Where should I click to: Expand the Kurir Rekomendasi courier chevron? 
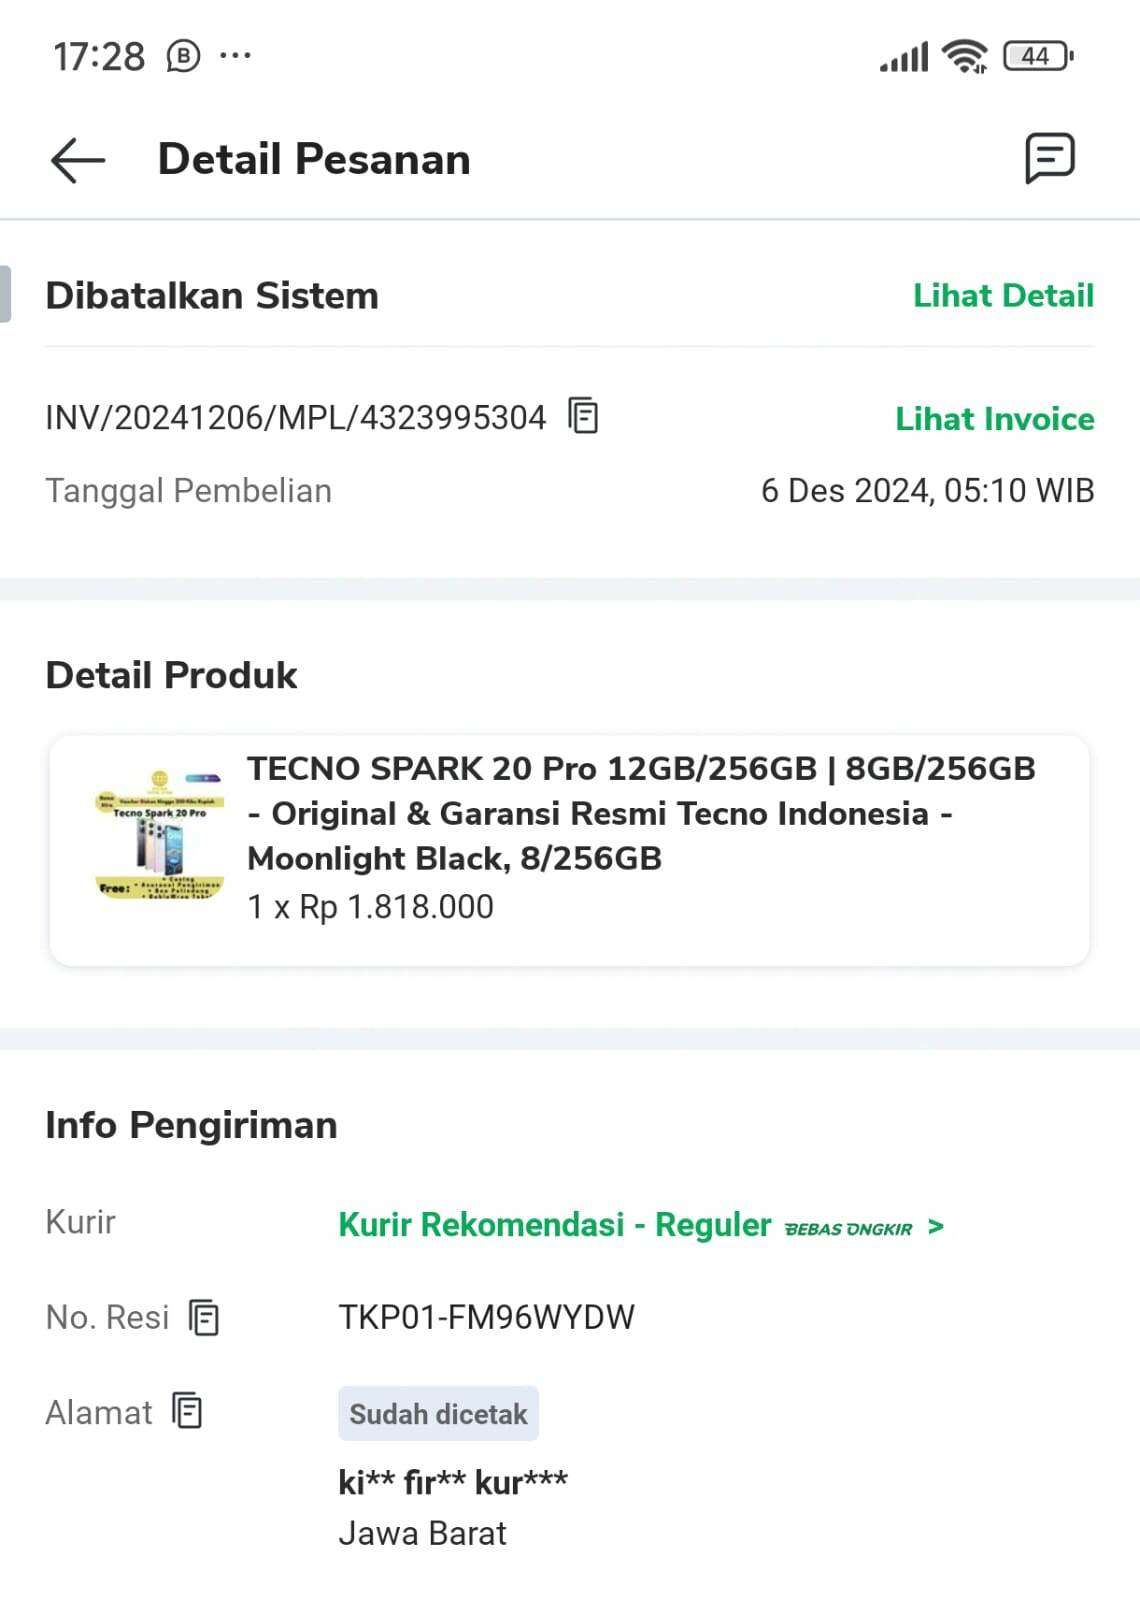936,1227
